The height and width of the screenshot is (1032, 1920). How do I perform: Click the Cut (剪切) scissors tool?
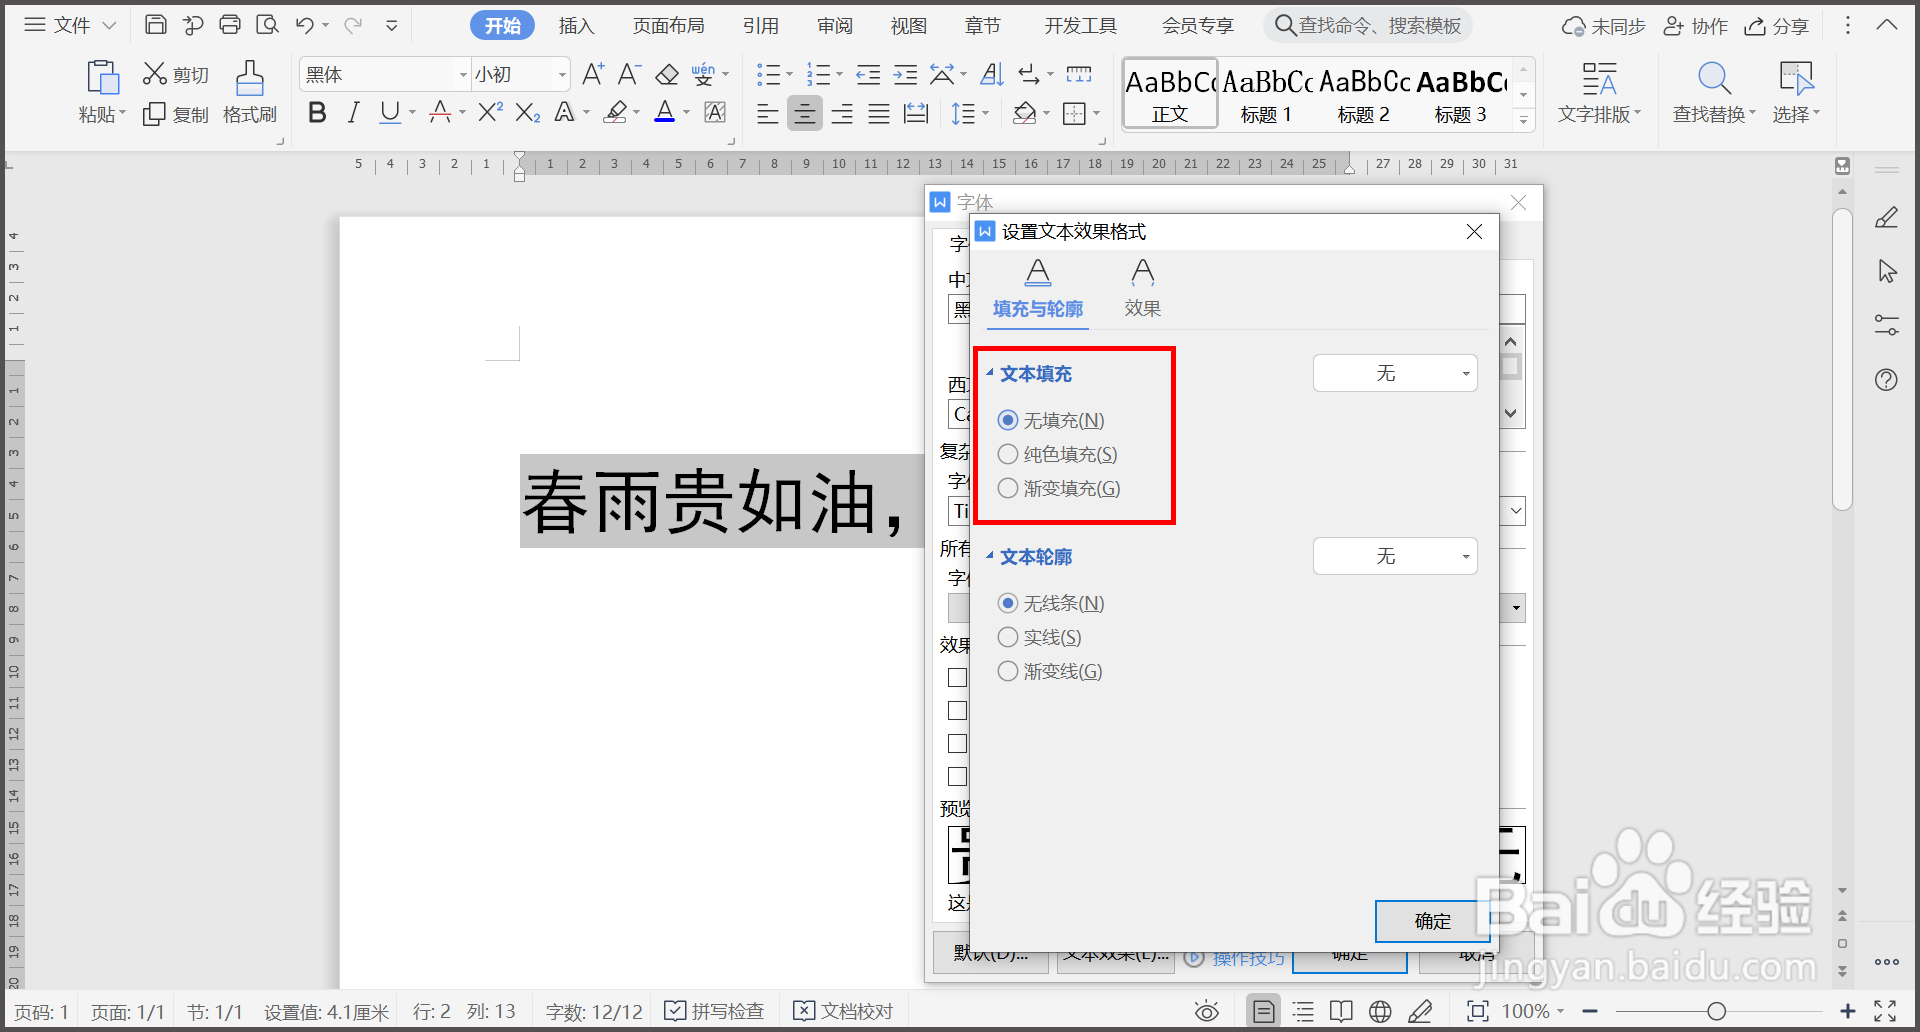pos(175,74)
